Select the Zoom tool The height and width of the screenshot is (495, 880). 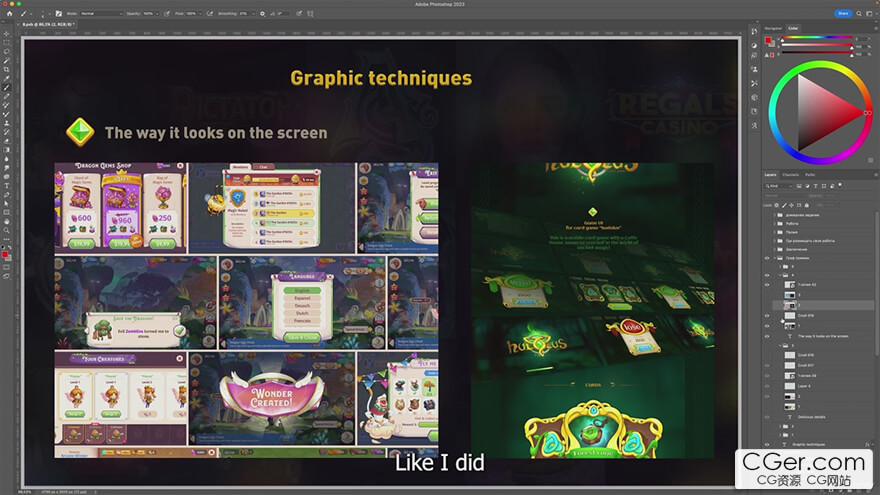(7, 230)
